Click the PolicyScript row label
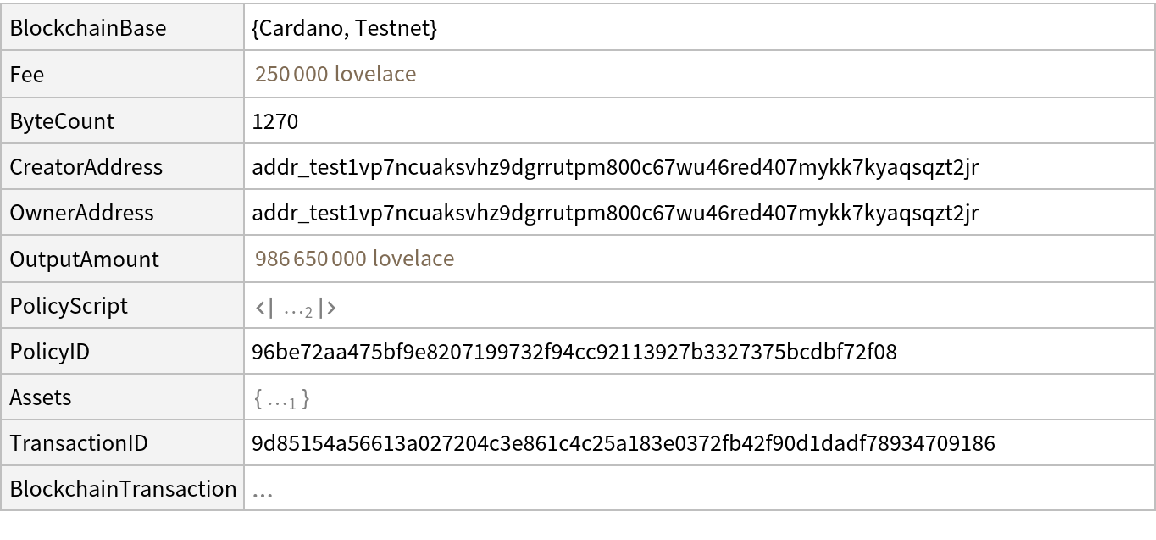Viewport: 1156px width, 540px height. point(69,306)
